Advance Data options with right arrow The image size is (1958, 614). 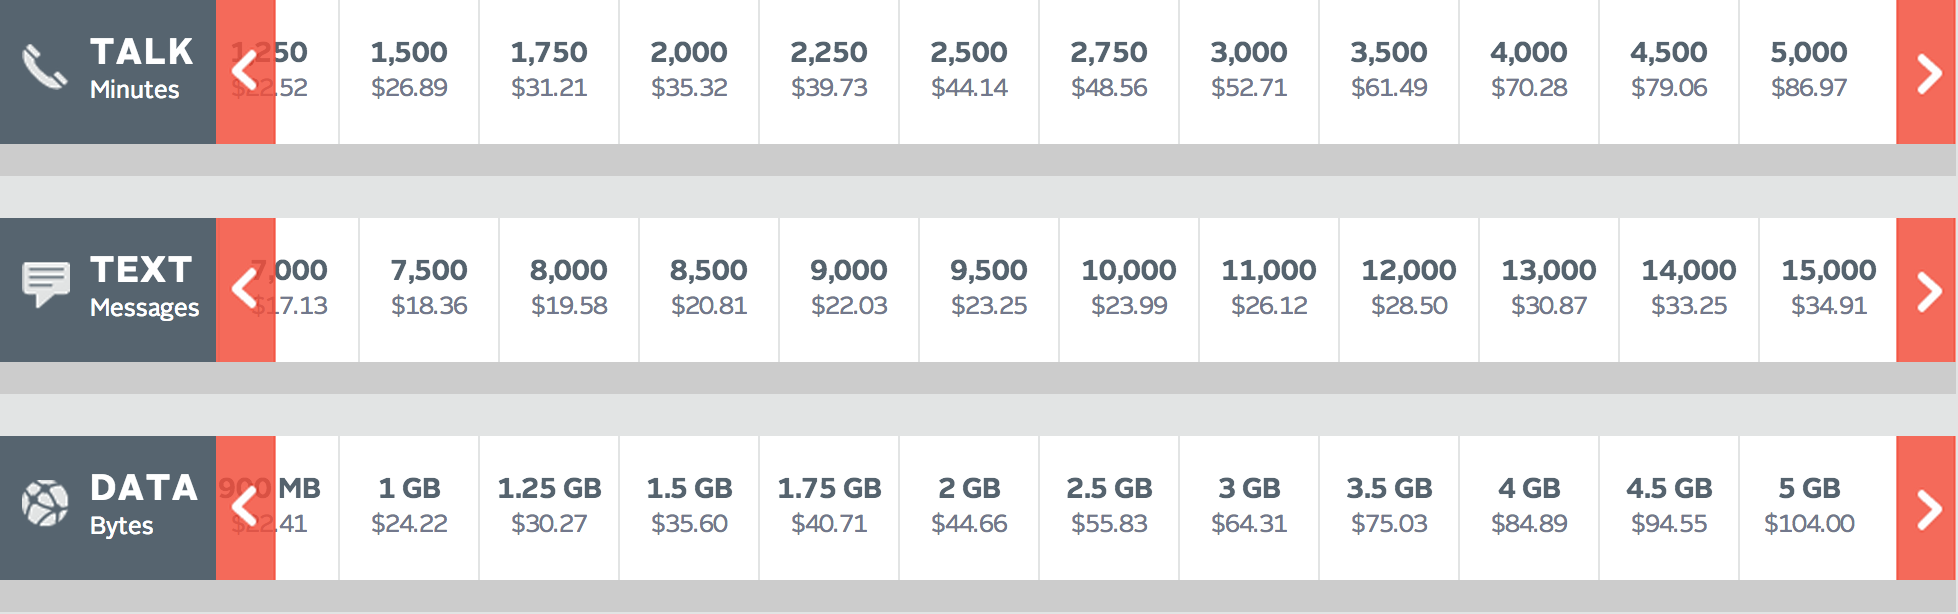coord(1926,508)
